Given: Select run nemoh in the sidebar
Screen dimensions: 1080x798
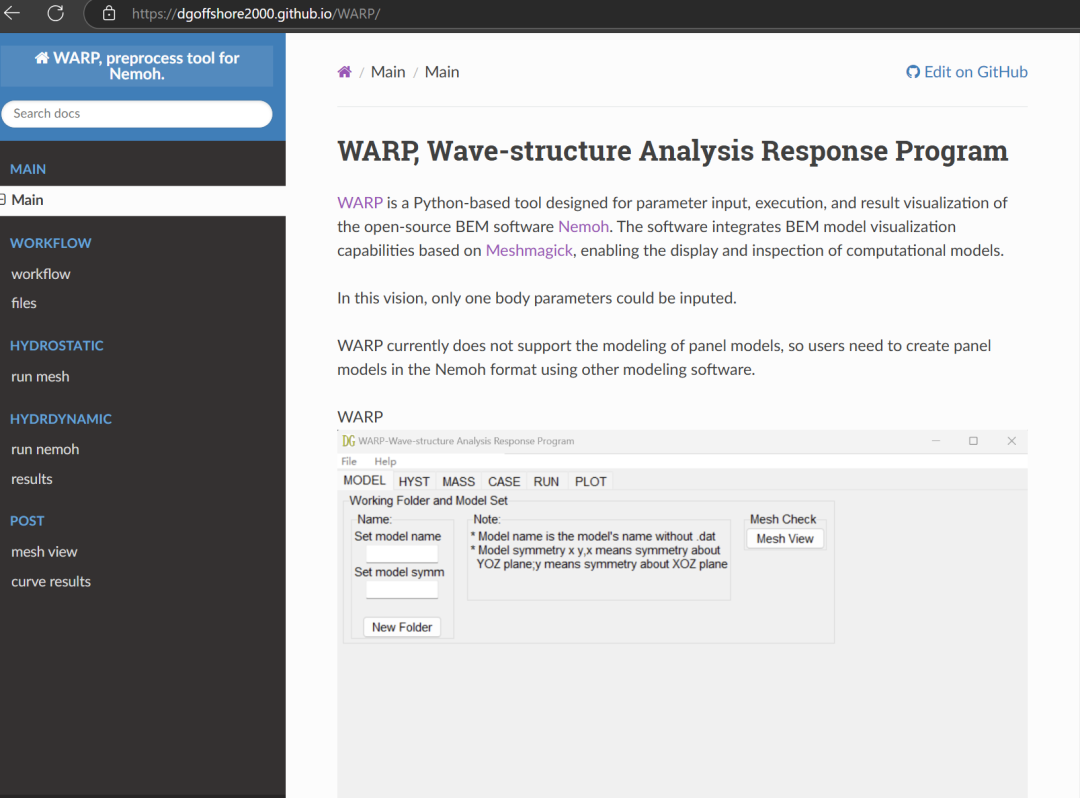Looking at the screenshot, I should (x=45, y=450).
